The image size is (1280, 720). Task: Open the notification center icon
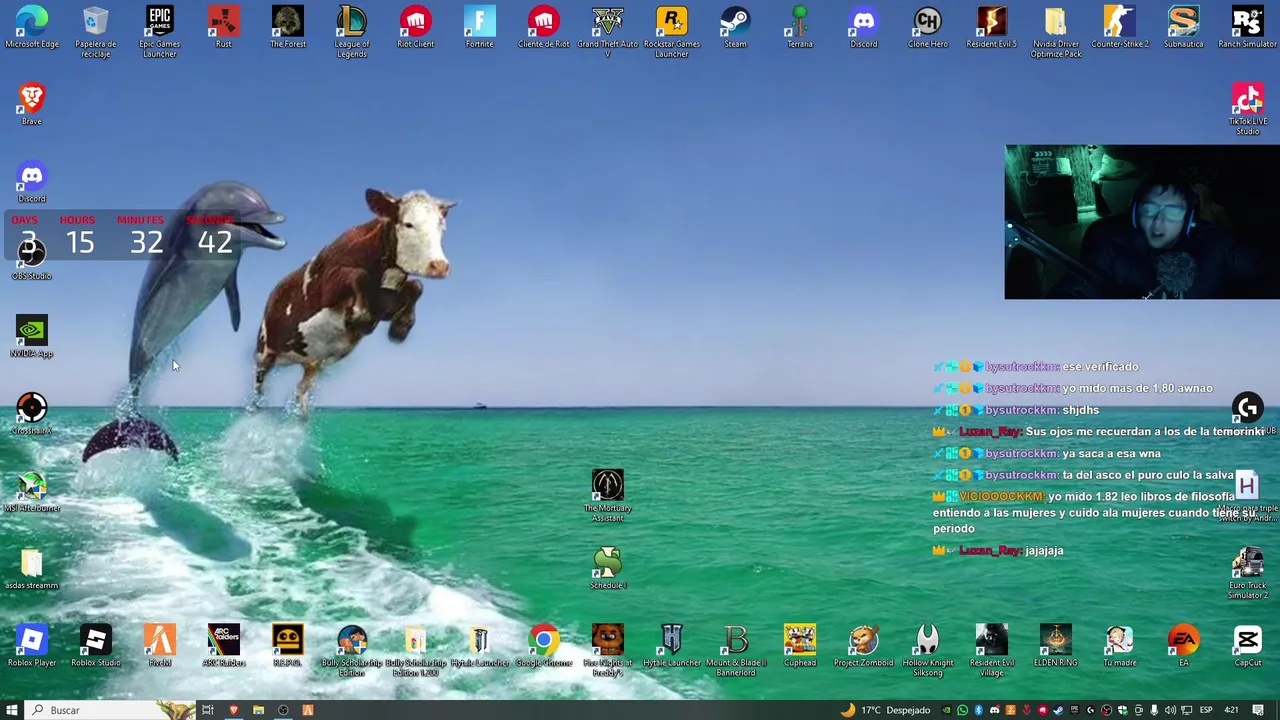pos(1258,710)
